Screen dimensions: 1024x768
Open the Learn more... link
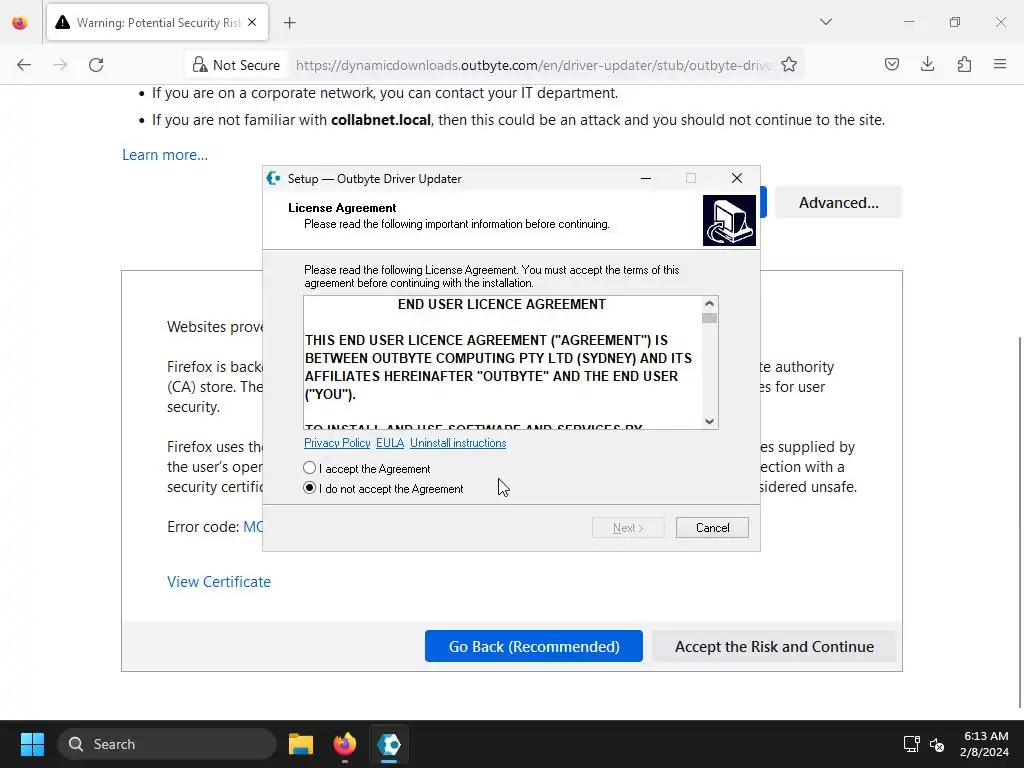[x=165, y=155]
